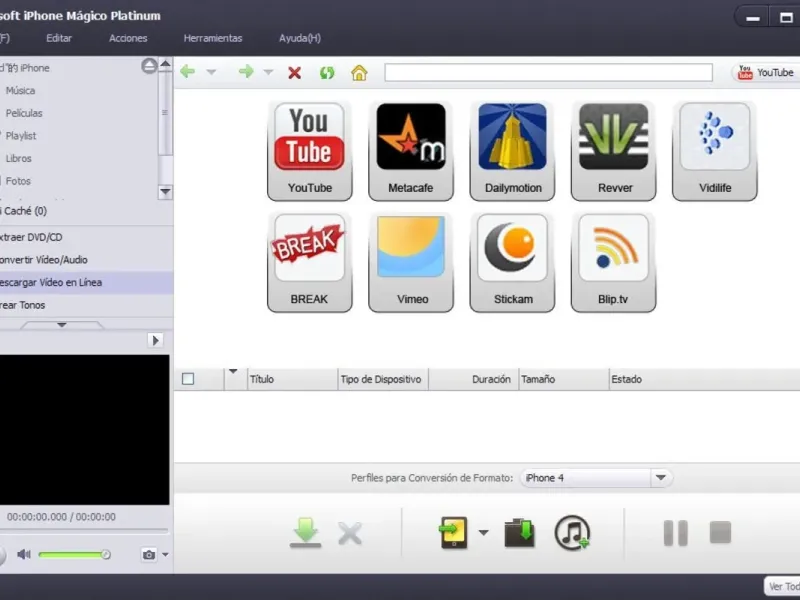This screenshot has height=600, width=800.
Task: Open the Acciones menu
Action: pos(128,38)
